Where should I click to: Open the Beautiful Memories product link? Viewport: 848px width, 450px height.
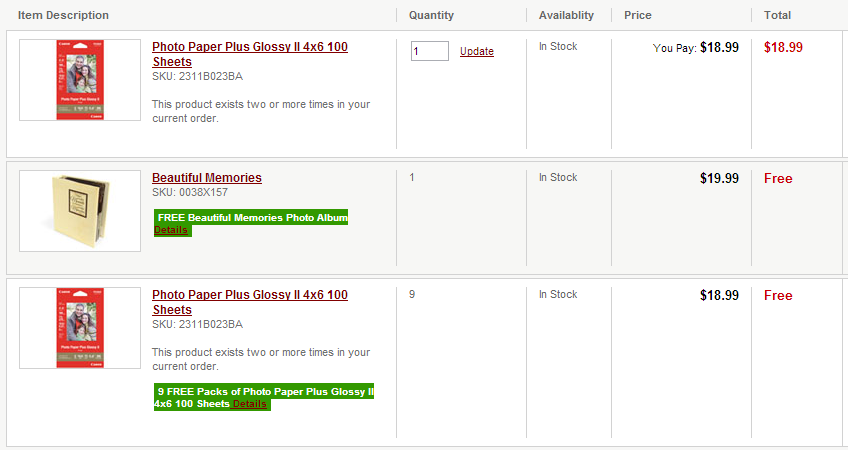click(x=207, y=178)
